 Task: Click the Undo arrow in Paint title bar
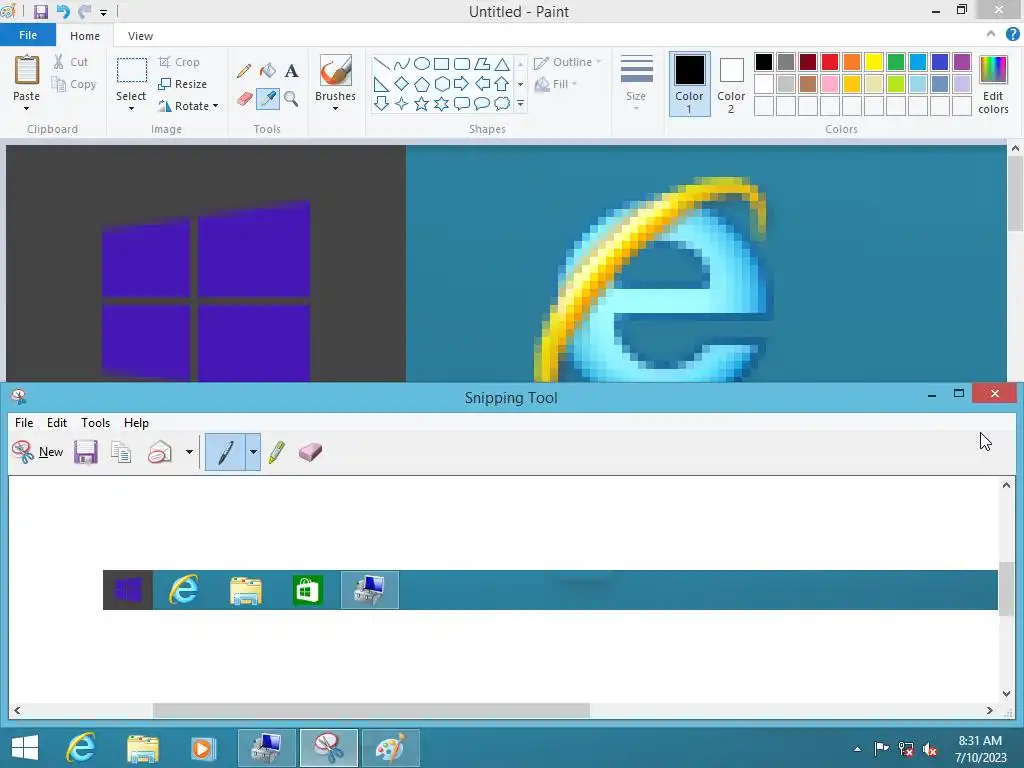click(63, 12)
